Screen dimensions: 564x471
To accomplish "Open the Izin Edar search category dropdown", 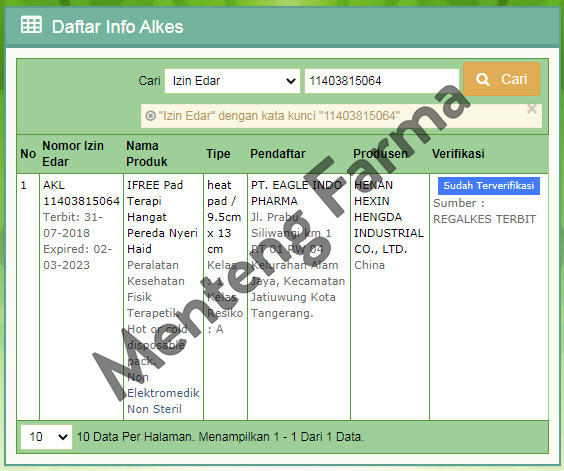I will (232, 81).
